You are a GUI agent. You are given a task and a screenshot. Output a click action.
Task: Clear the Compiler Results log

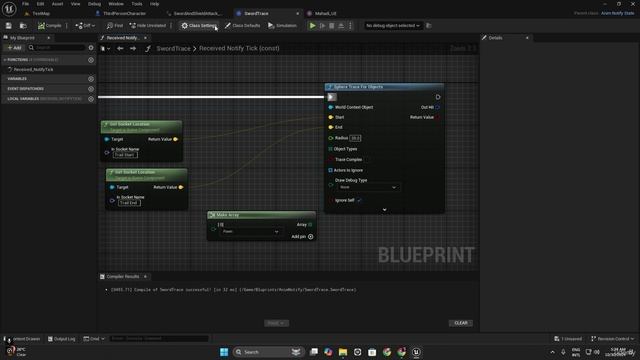pos(461,323)
